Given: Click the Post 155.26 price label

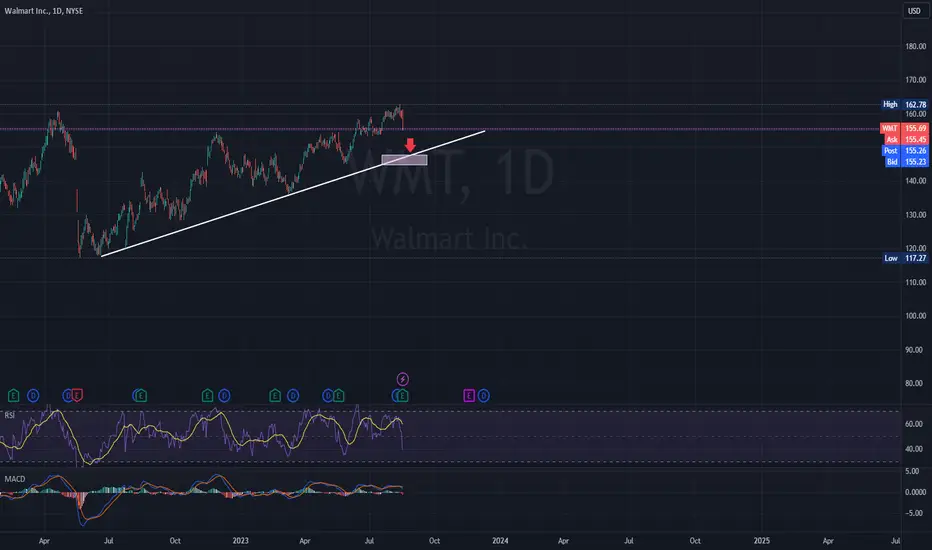Looking at the screenshot, I should coord(905,150).
